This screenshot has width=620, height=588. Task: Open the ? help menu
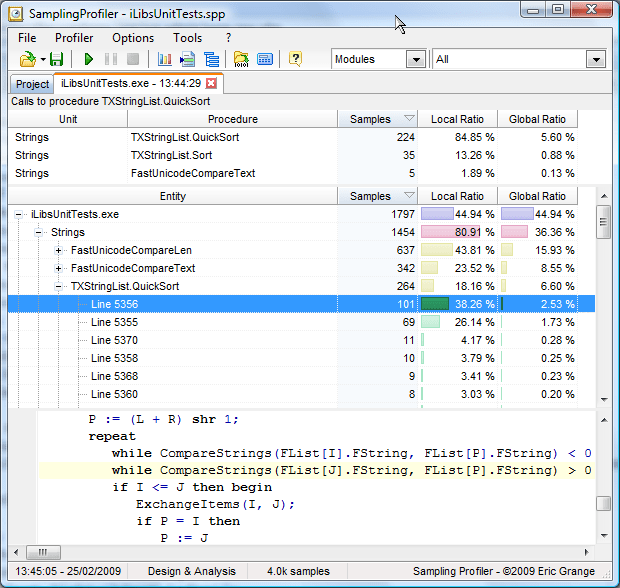pyautogui.click(x=228, y=38)
